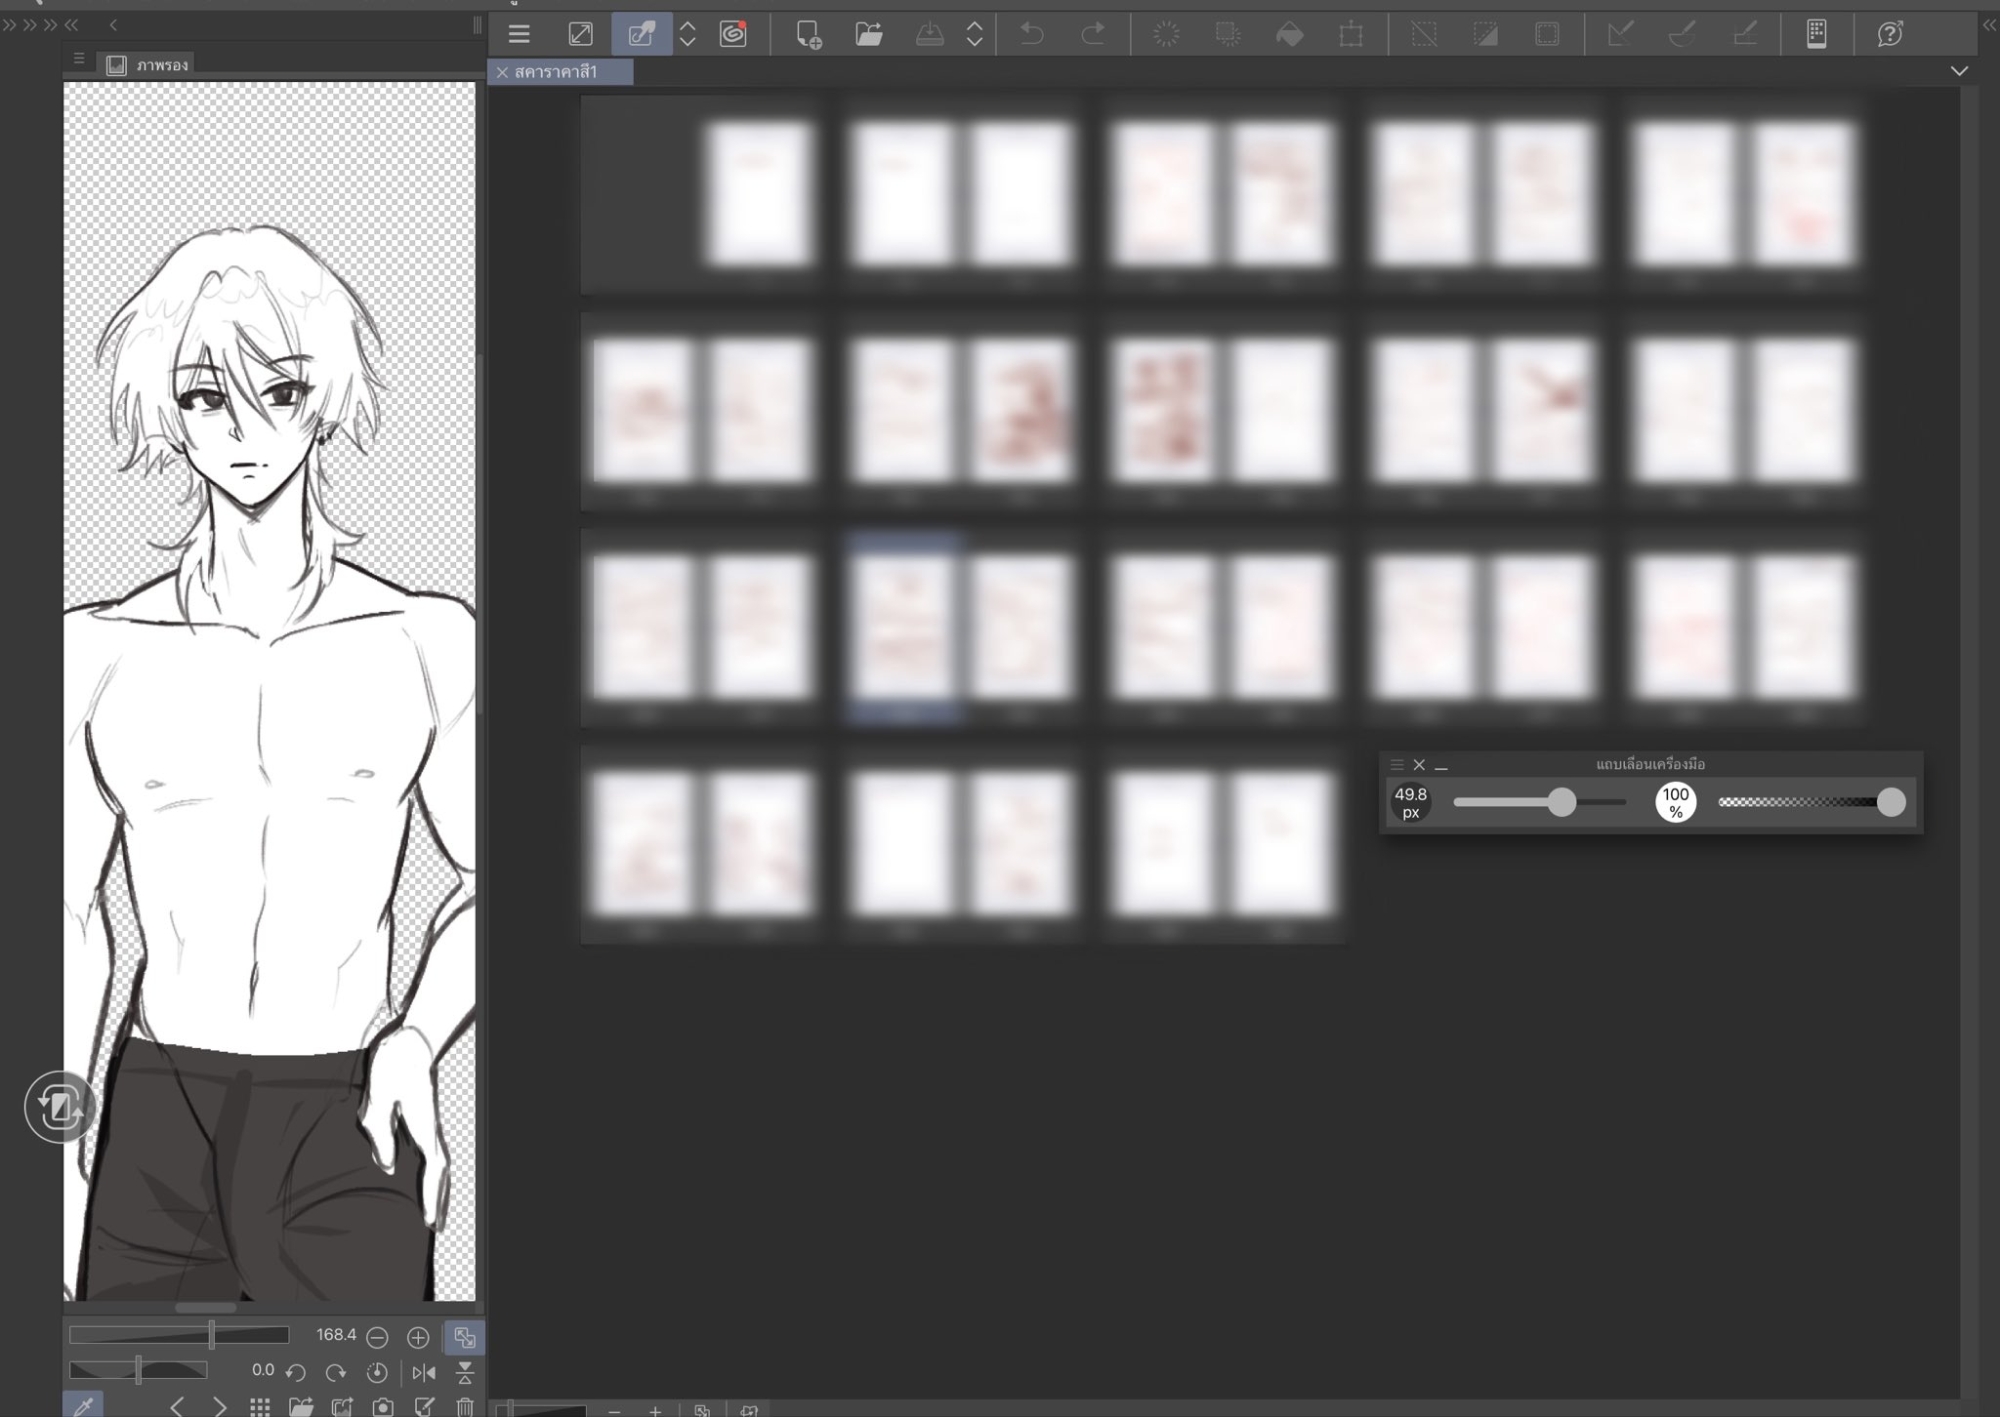The image size is (2000, 1417).
Task: Zoom in the sub view with plus
Action: click(418, 1336)
